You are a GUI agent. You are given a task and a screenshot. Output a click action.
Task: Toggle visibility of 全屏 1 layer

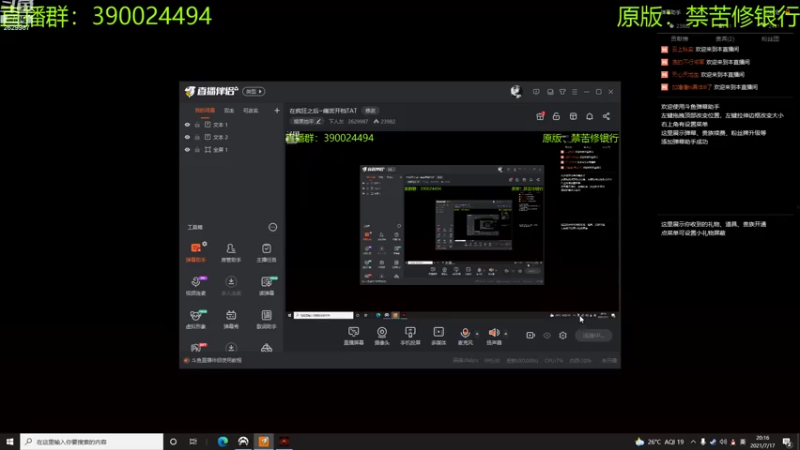pyautogui.click(x=187, y=149)
